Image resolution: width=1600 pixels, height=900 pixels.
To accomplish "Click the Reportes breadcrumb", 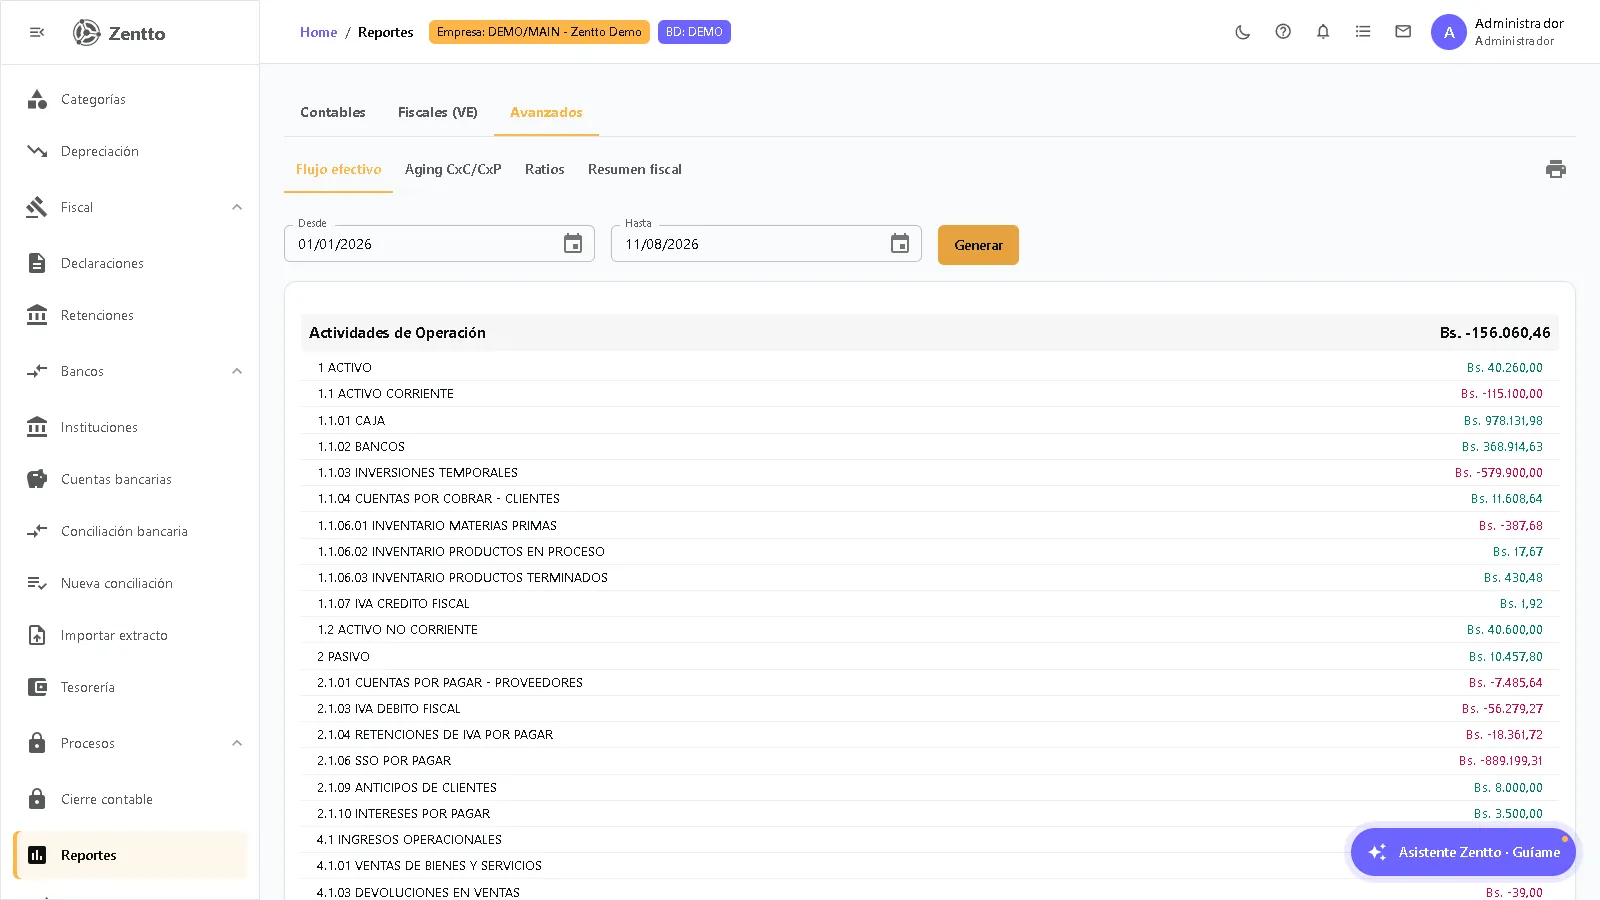I will click(x=385, y=32).
